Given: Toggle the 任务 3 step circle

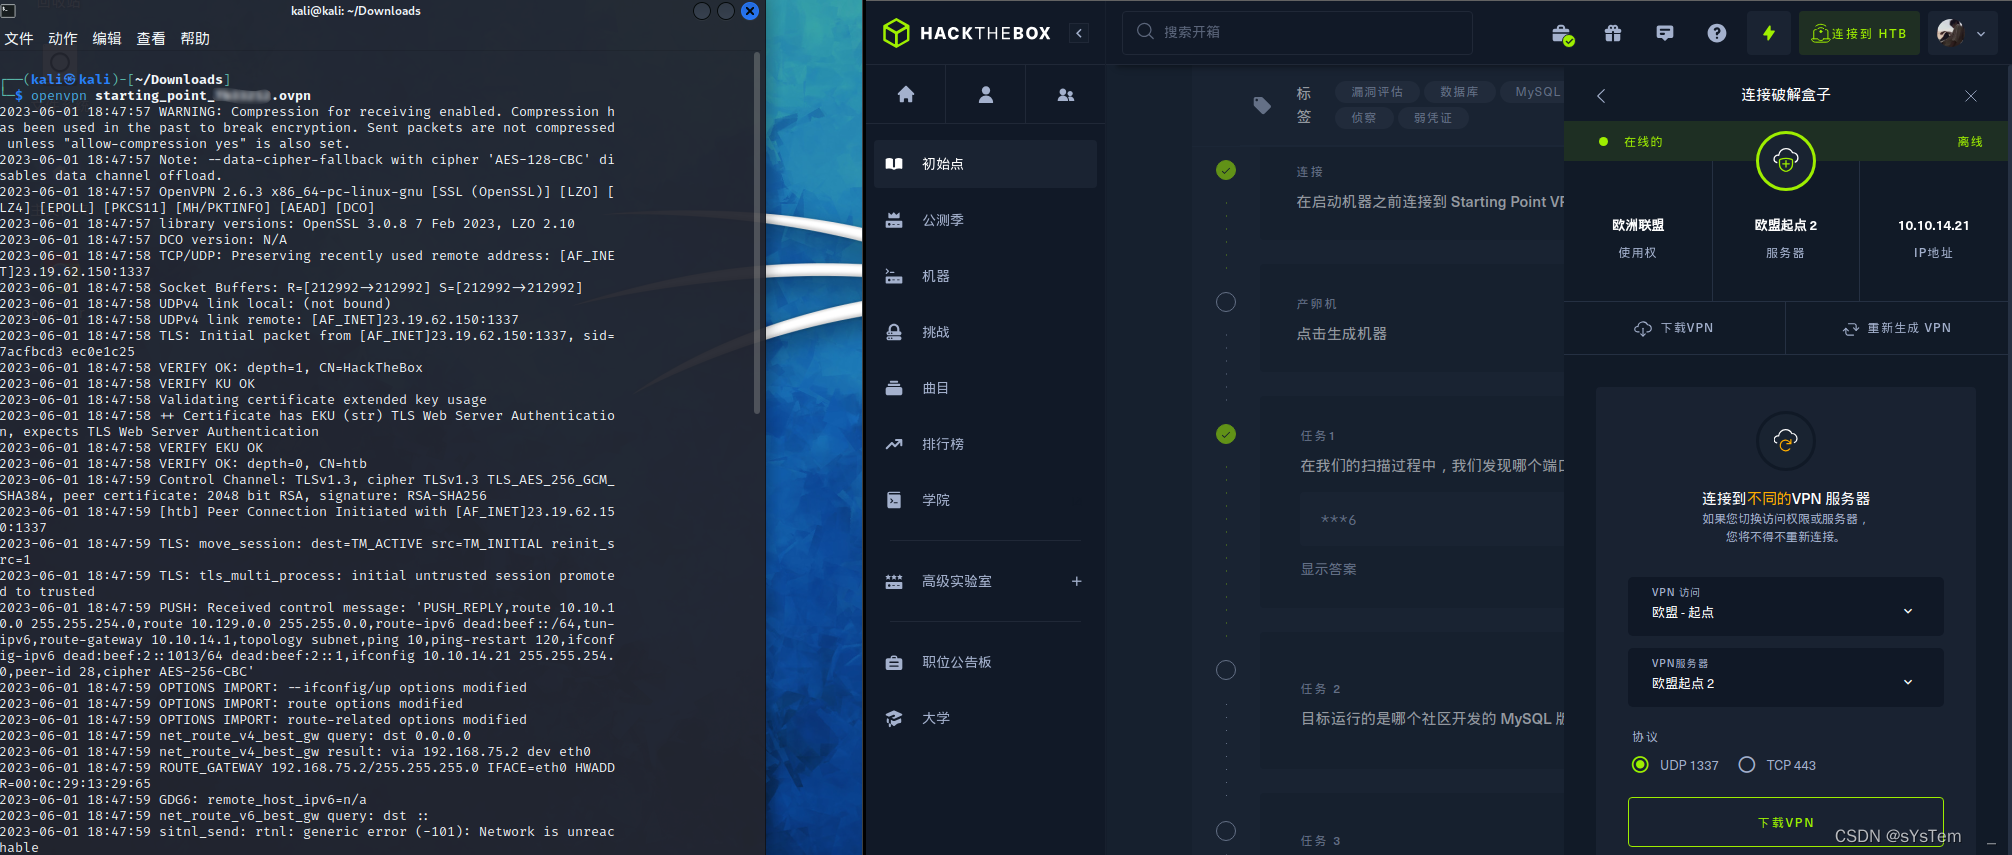Looking at the screenshot, I should [x=1226, y=831].
